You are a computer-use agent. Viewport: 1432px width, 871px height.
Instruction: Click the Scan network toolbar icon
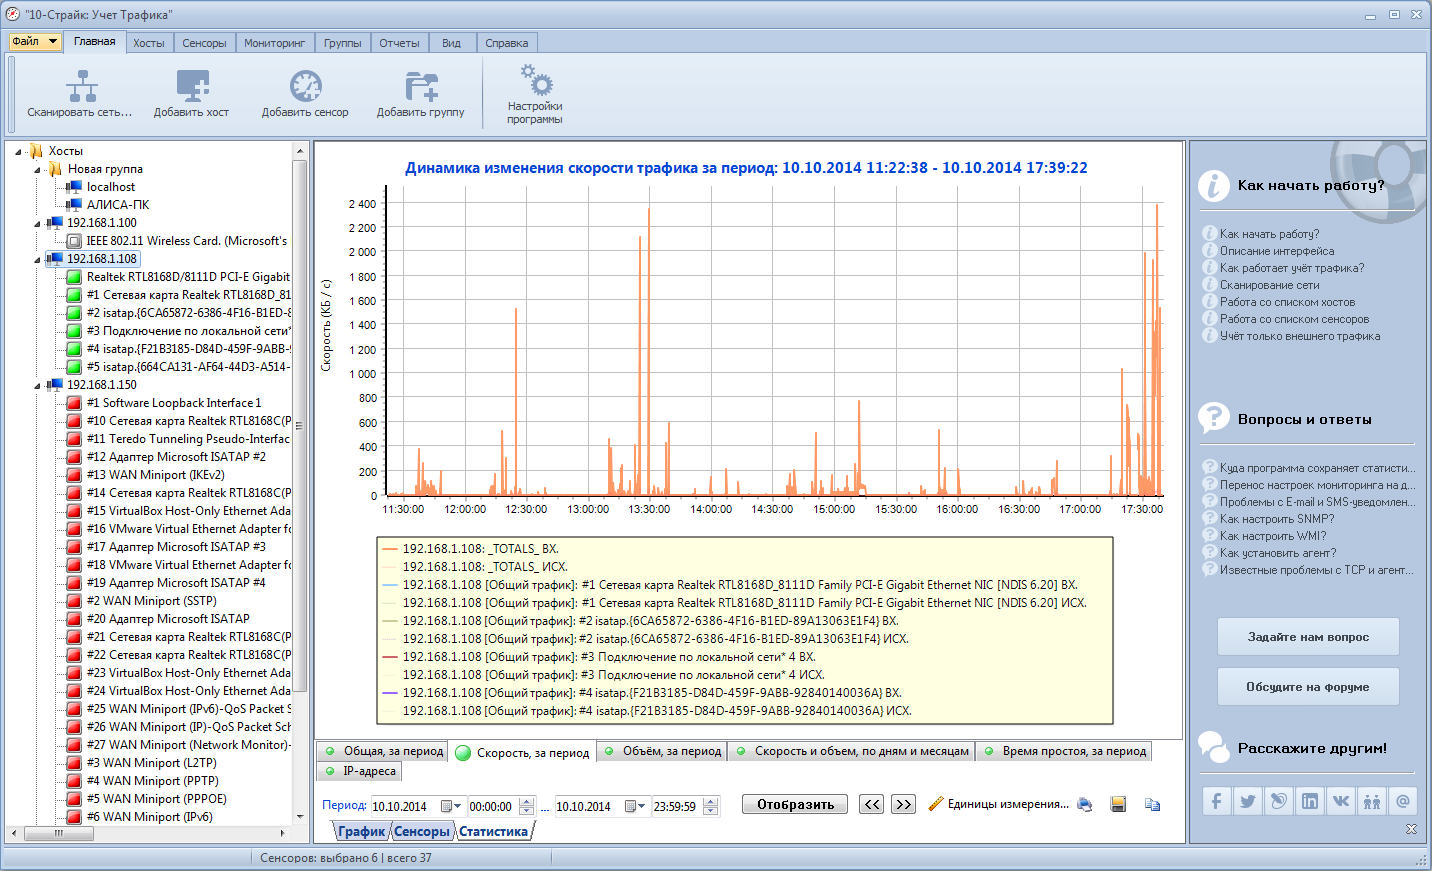coord(81,87)
